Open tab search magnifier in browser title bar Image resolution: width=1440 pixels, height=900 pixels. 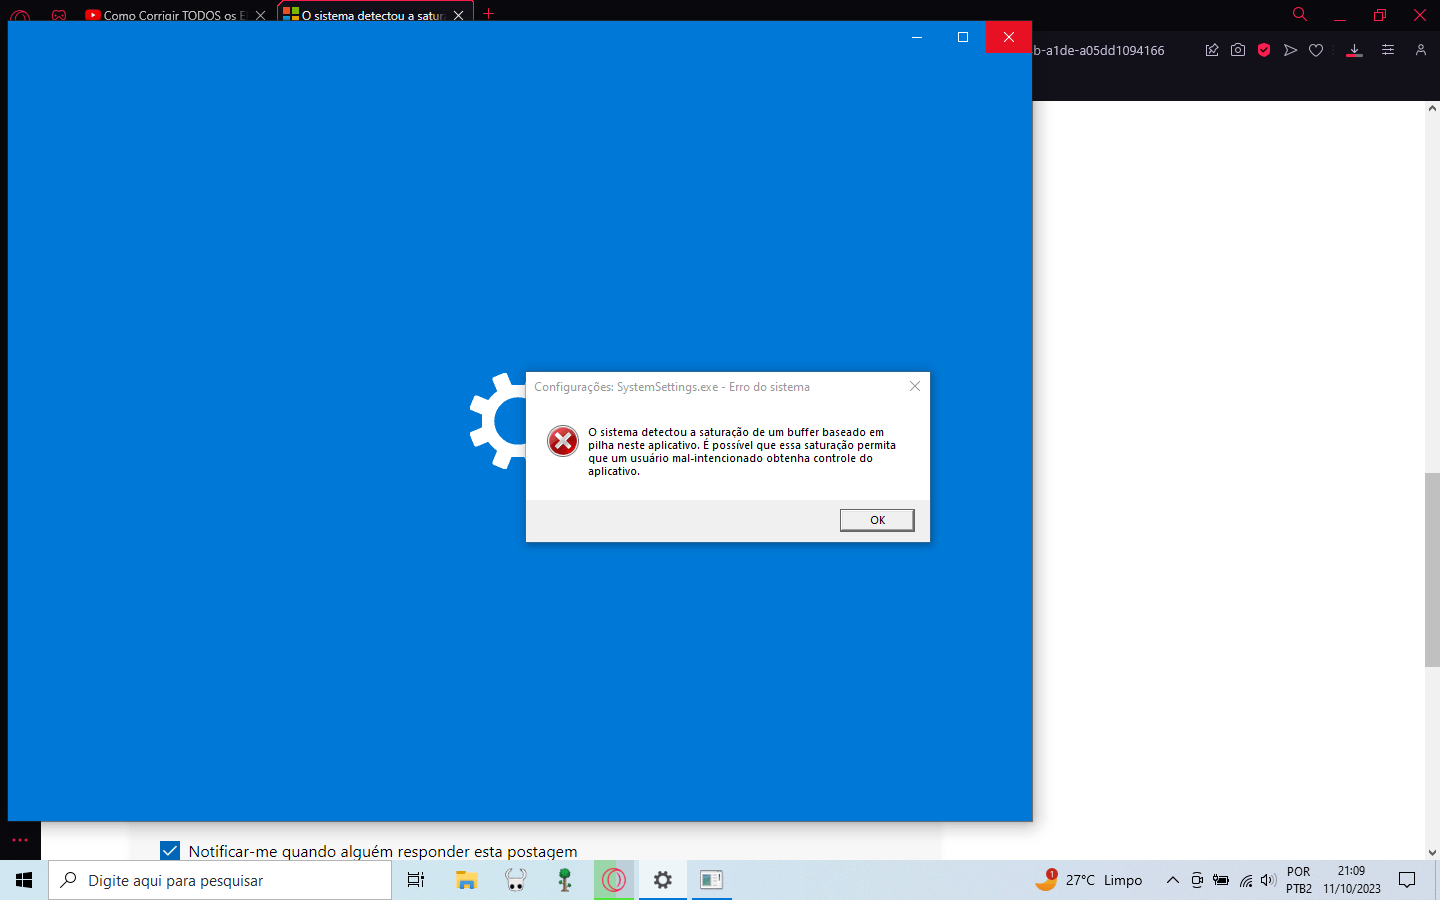coord(1300,14)
